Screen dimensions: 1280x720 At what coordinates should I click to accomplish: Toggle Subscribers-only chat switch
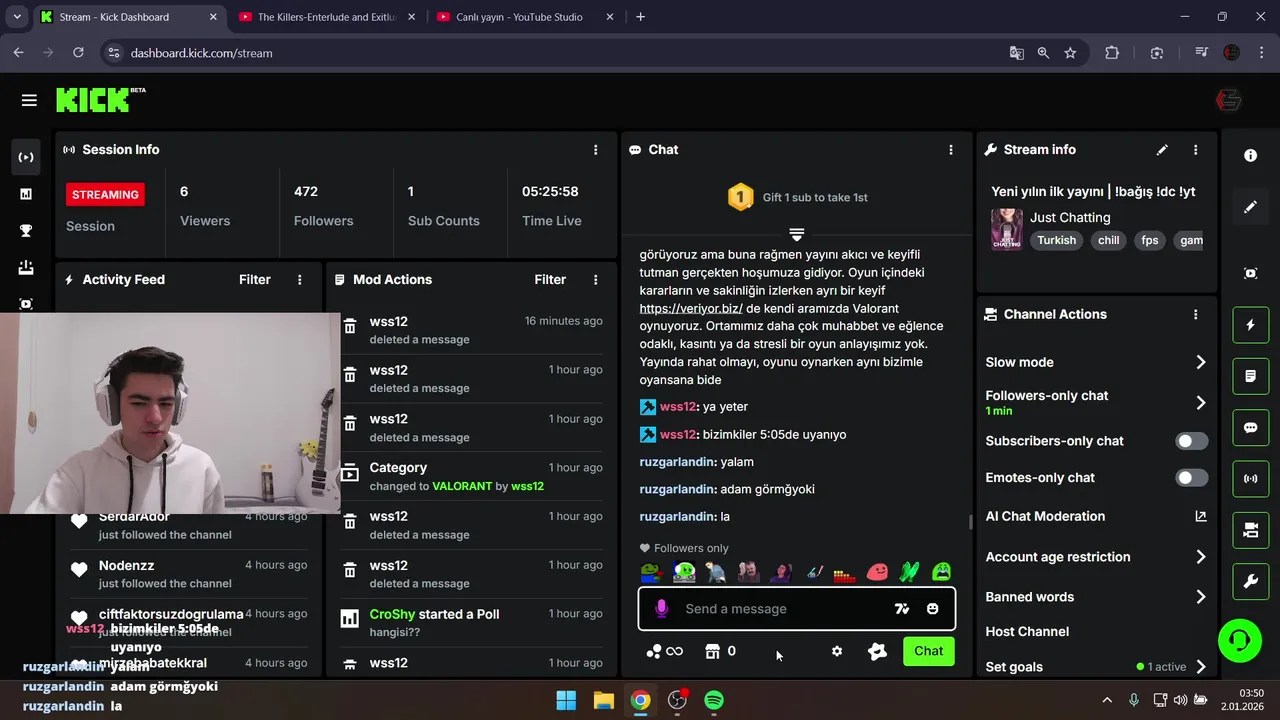[1191, 441]
